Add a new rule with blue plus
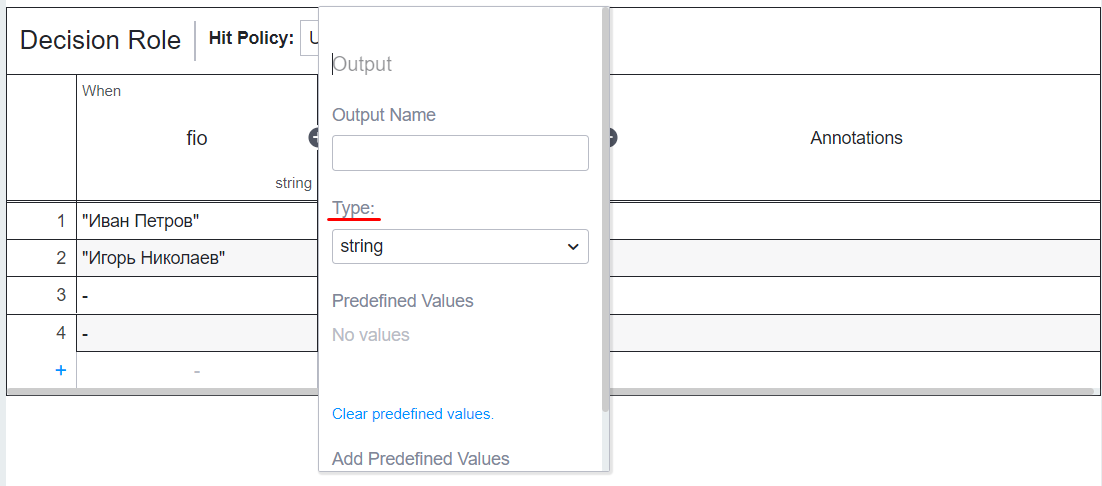The width and height of the screenshot is (1102, 486). tap(60, 370)
